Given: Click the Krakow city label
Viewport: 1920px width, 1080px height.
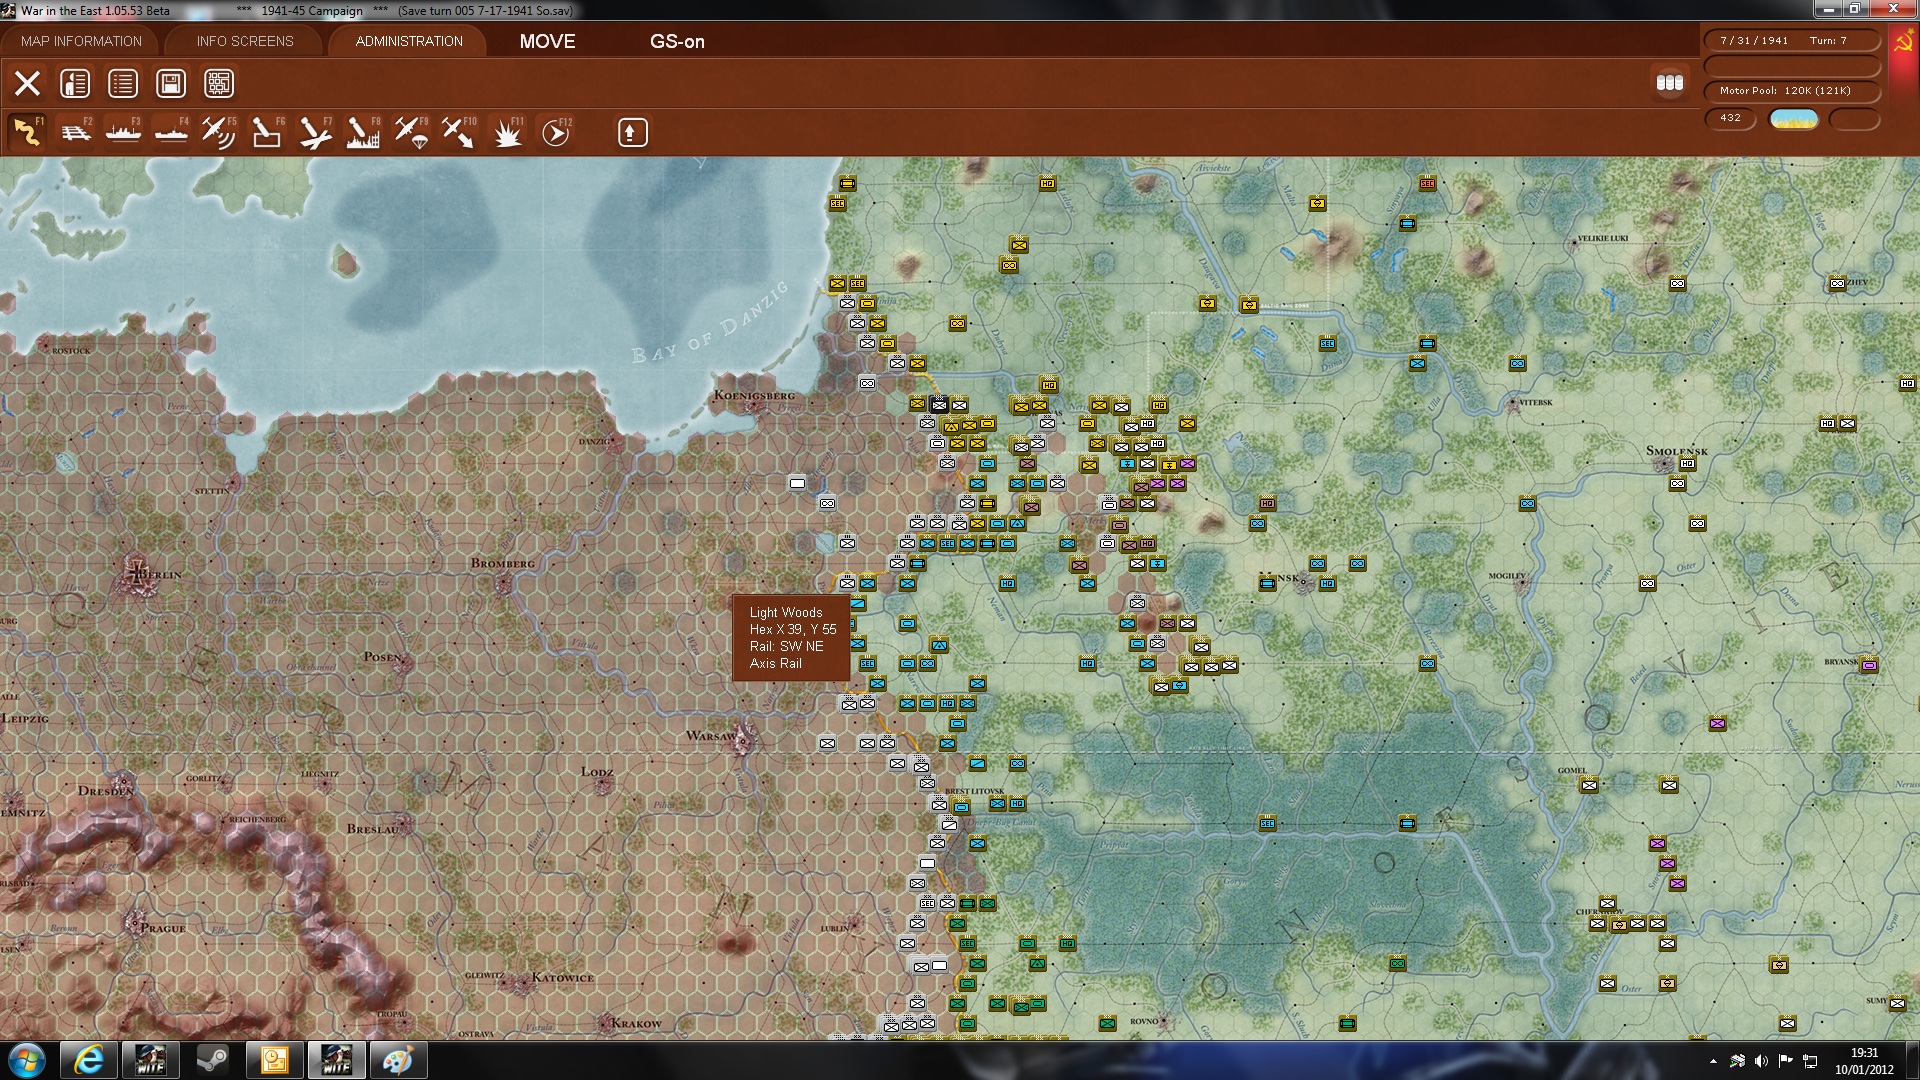Looking at the screenshot, I should (636, 1024).
